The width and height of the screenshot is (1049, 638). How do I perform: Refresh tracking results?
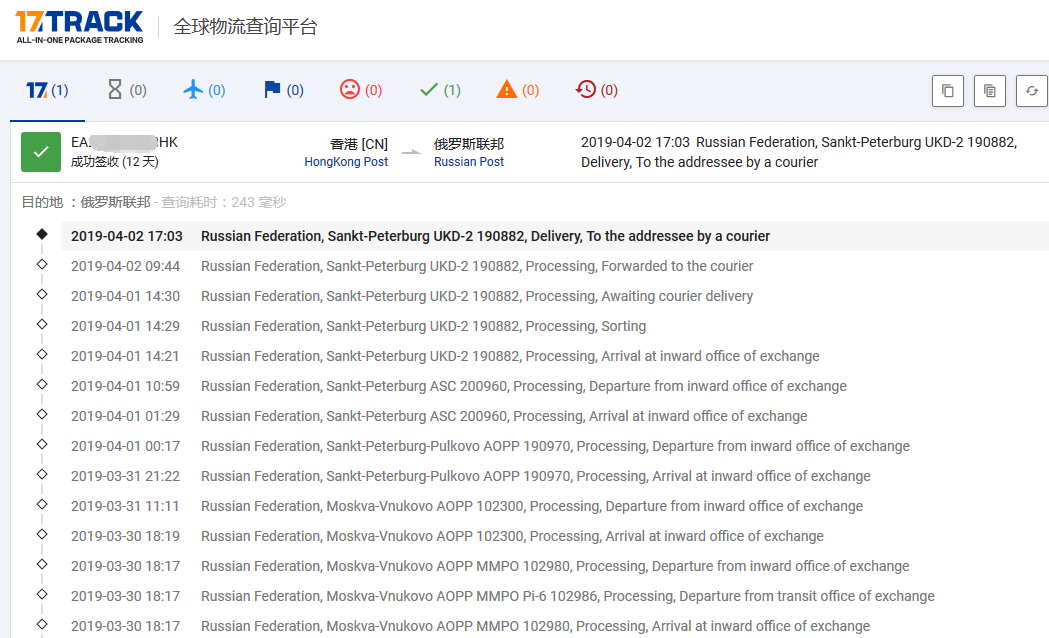[1031, 91]
